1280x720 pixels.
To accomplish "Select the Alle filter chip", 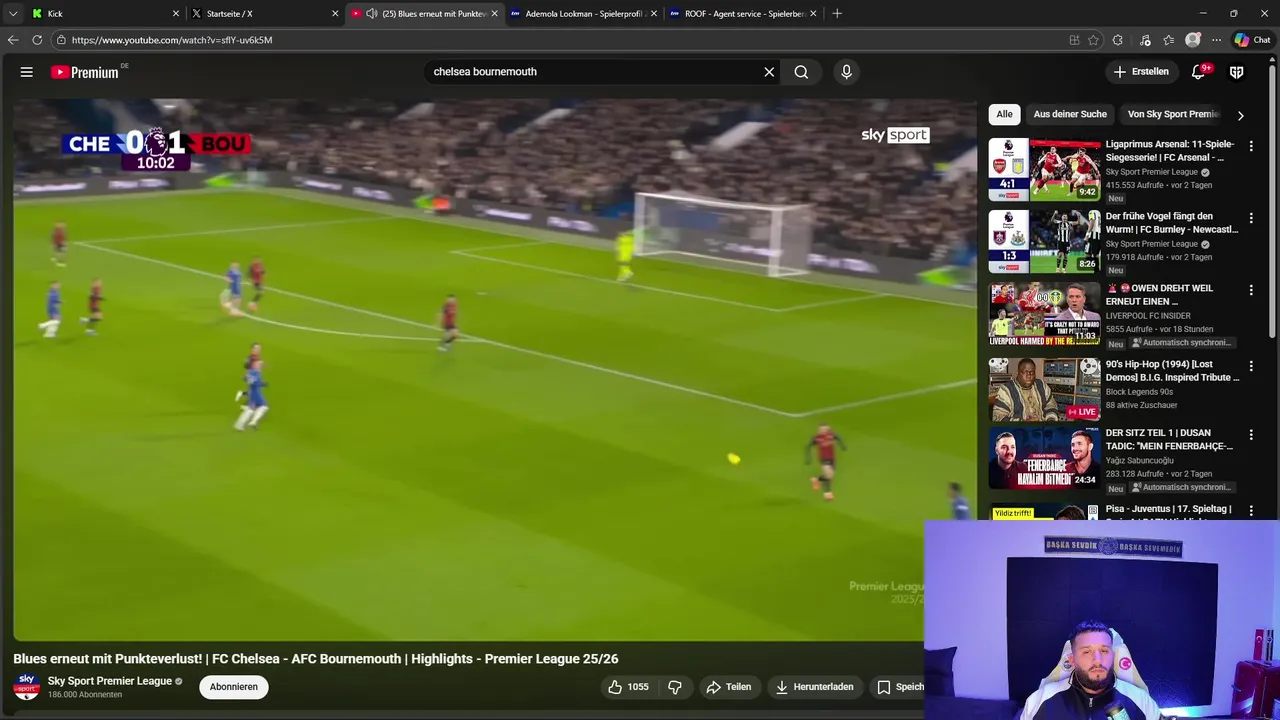I will point(1004,114).
